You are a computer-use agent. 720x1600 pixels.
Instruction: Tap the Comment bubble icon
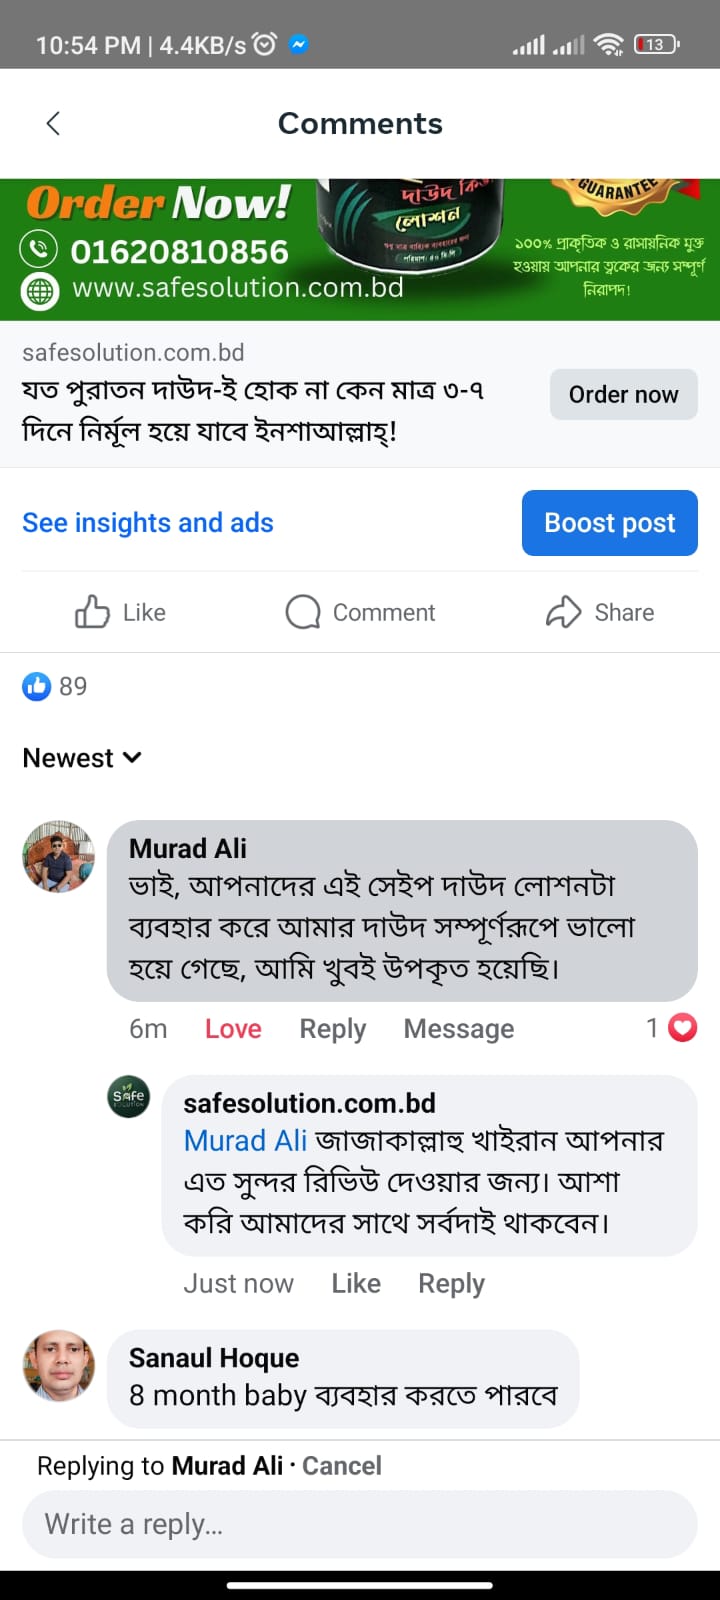(303, 612)
